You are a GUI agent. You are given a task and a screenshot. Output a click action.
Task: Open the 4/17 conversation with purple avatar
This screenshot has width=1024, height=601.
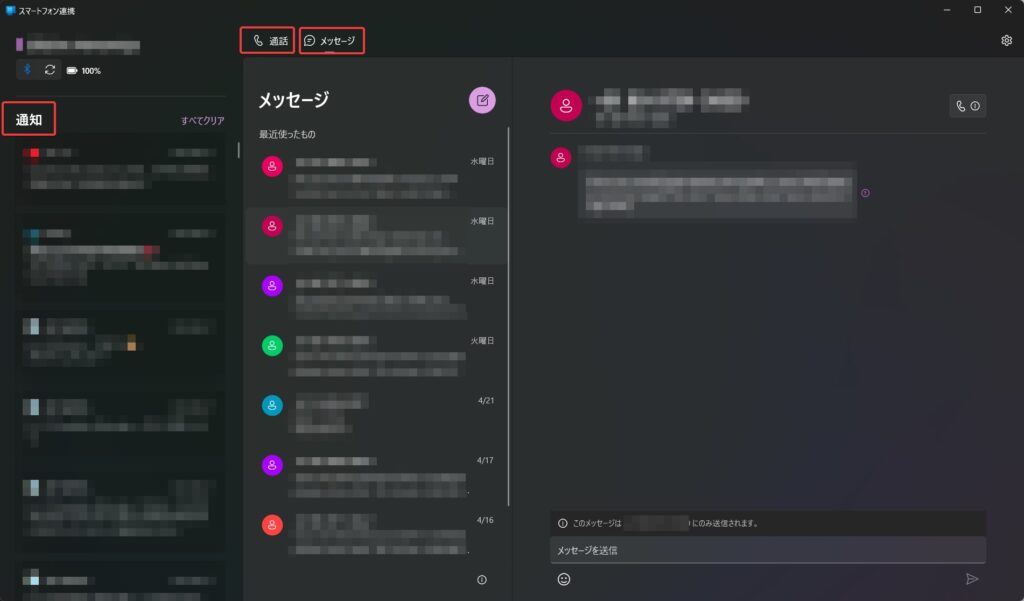pyautogui.click(x=377, y=475)
